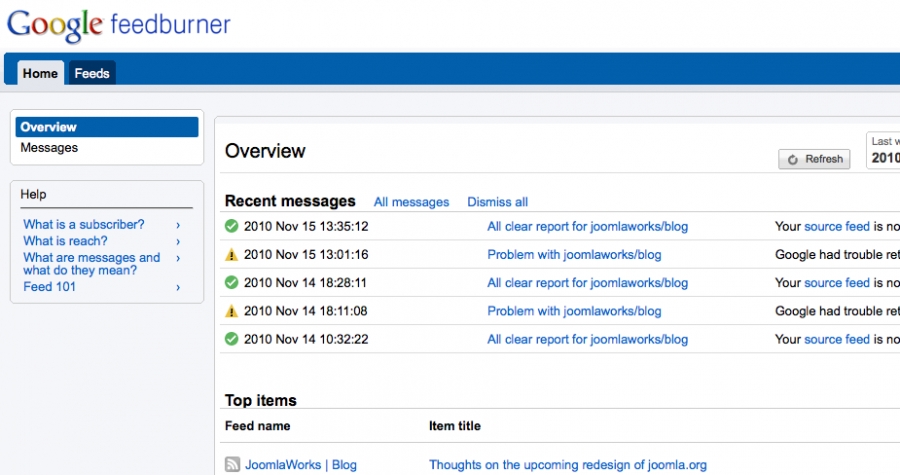The width and height of the screenshot is (900, 475).
Task: Switch to the Feeds tab
Action: click(x=92, y=73)
